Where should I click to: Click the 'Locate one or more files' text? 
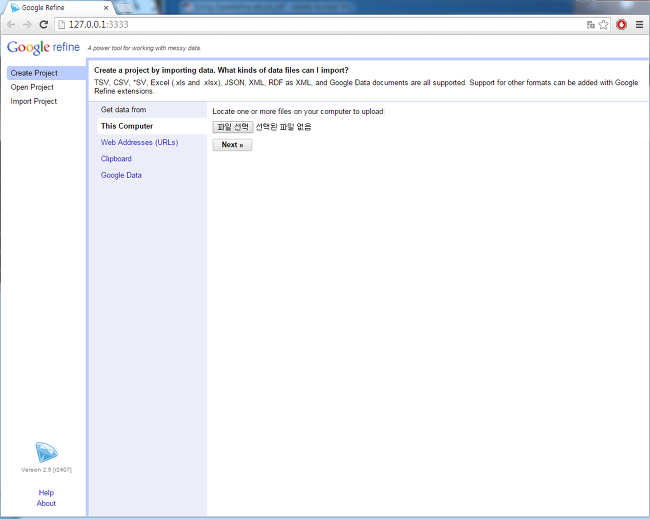(298, 112)
